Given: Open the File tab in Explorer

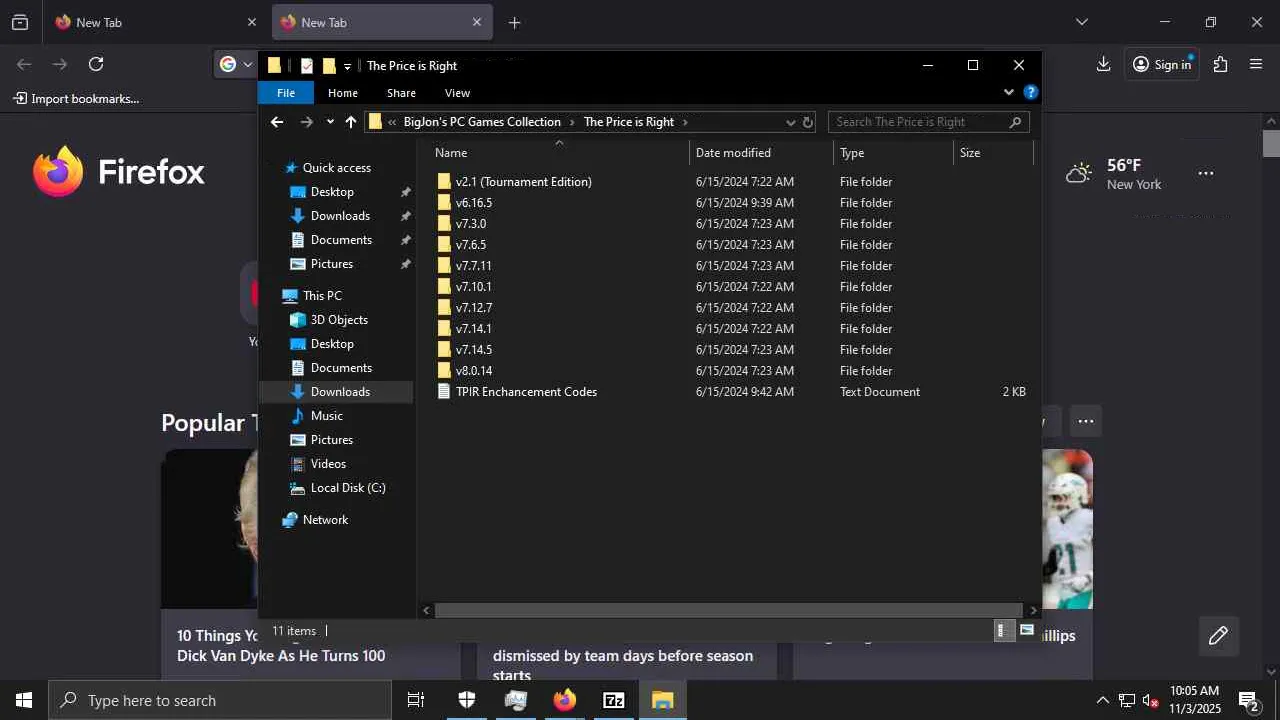Looking at the screenshot, I should (x=286, y=93).
